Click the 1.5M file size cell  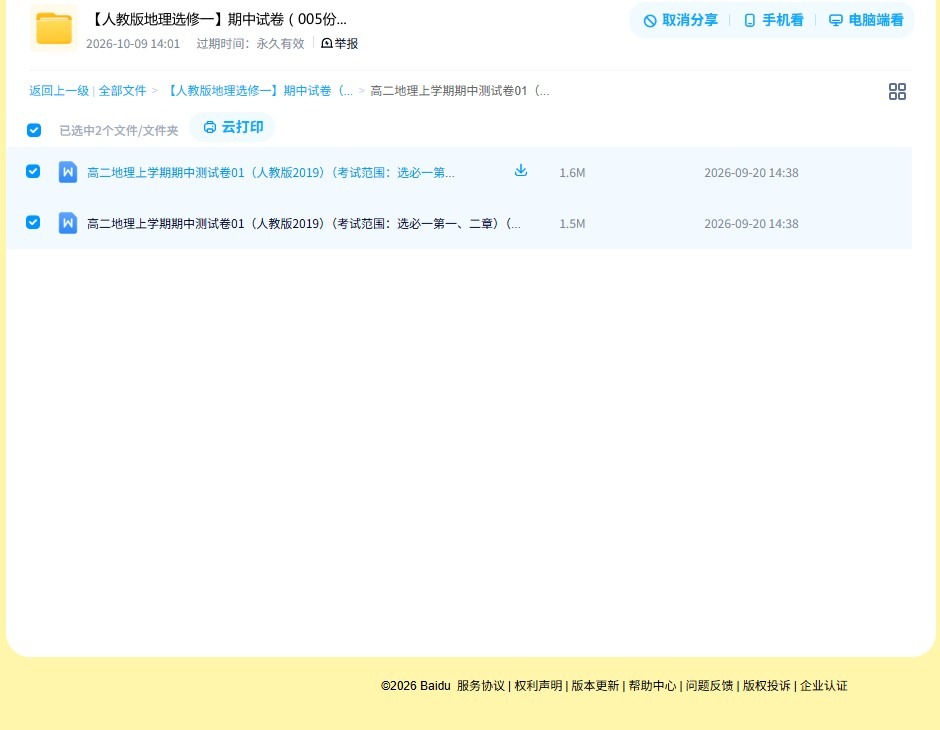click(572, 224)
